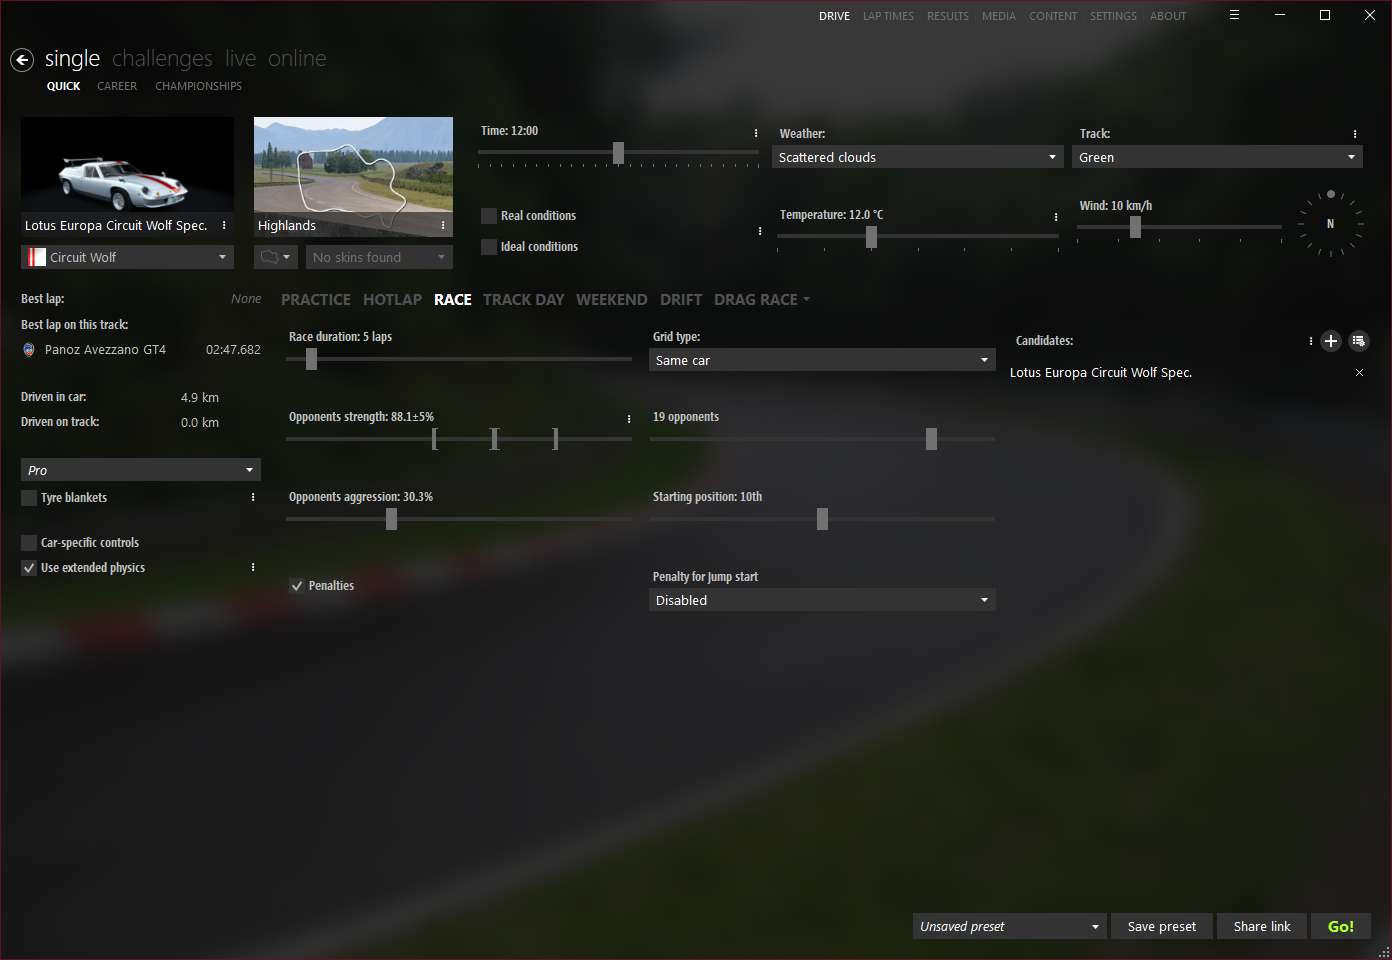Open the MEDIA section
This screenshot has height=960, width=1392.
point(998,16)
